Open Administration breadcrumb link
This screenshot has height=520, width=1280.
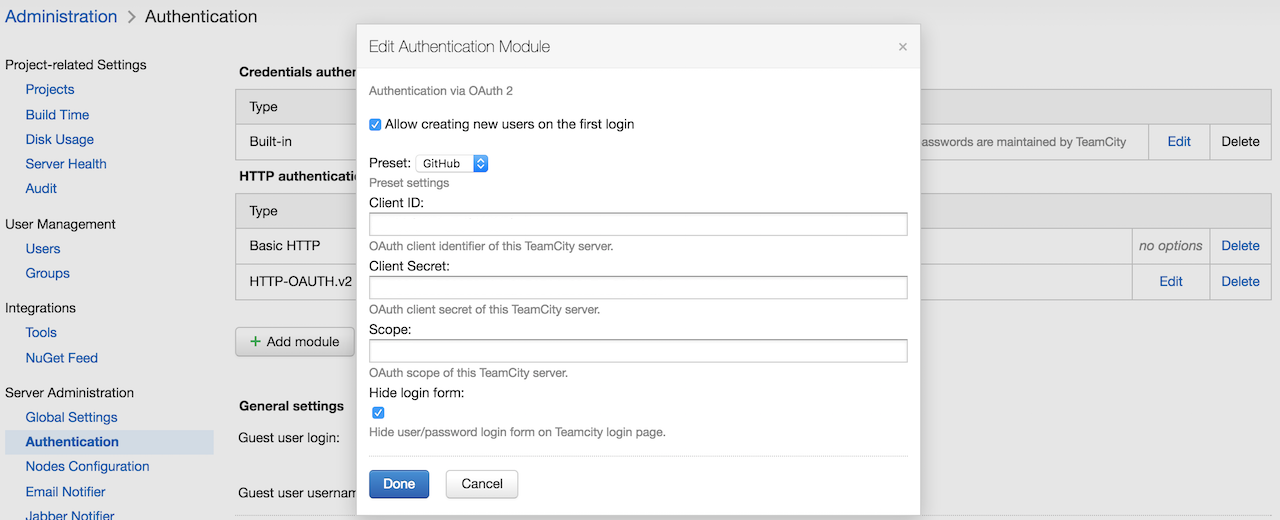click(61, 16)
